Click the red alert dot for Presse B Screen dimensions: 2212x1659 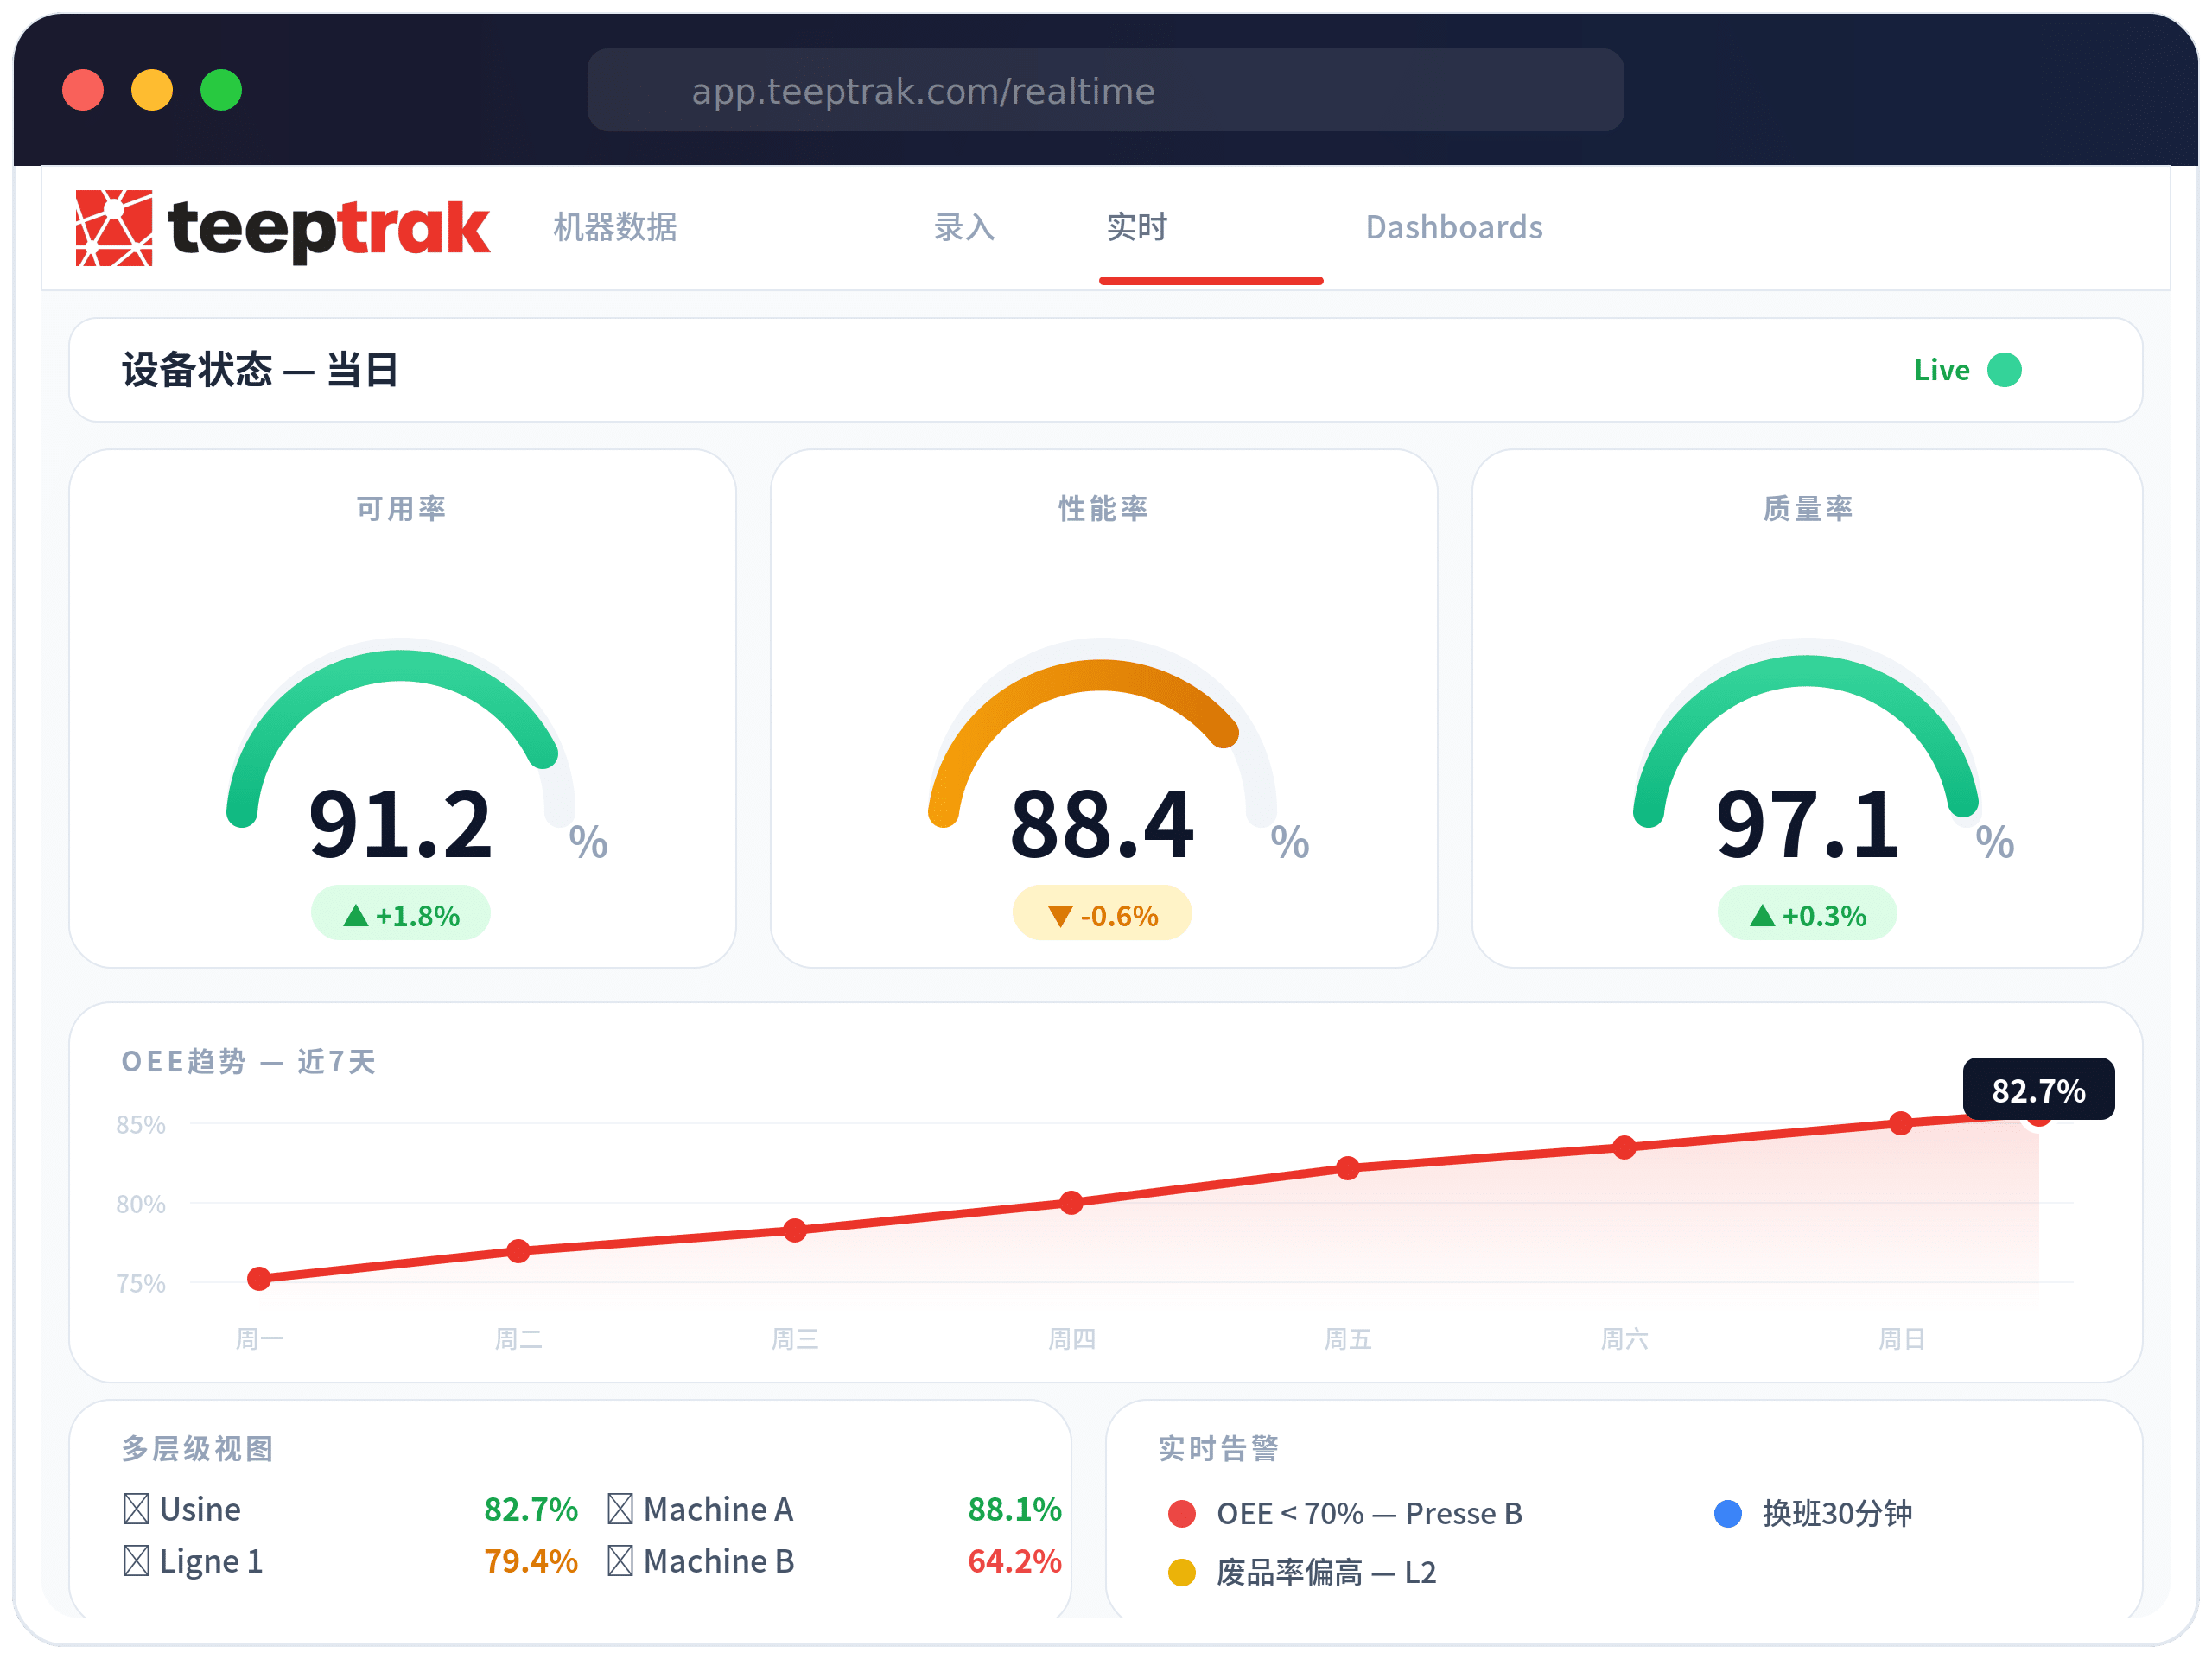point(1182,1513)
